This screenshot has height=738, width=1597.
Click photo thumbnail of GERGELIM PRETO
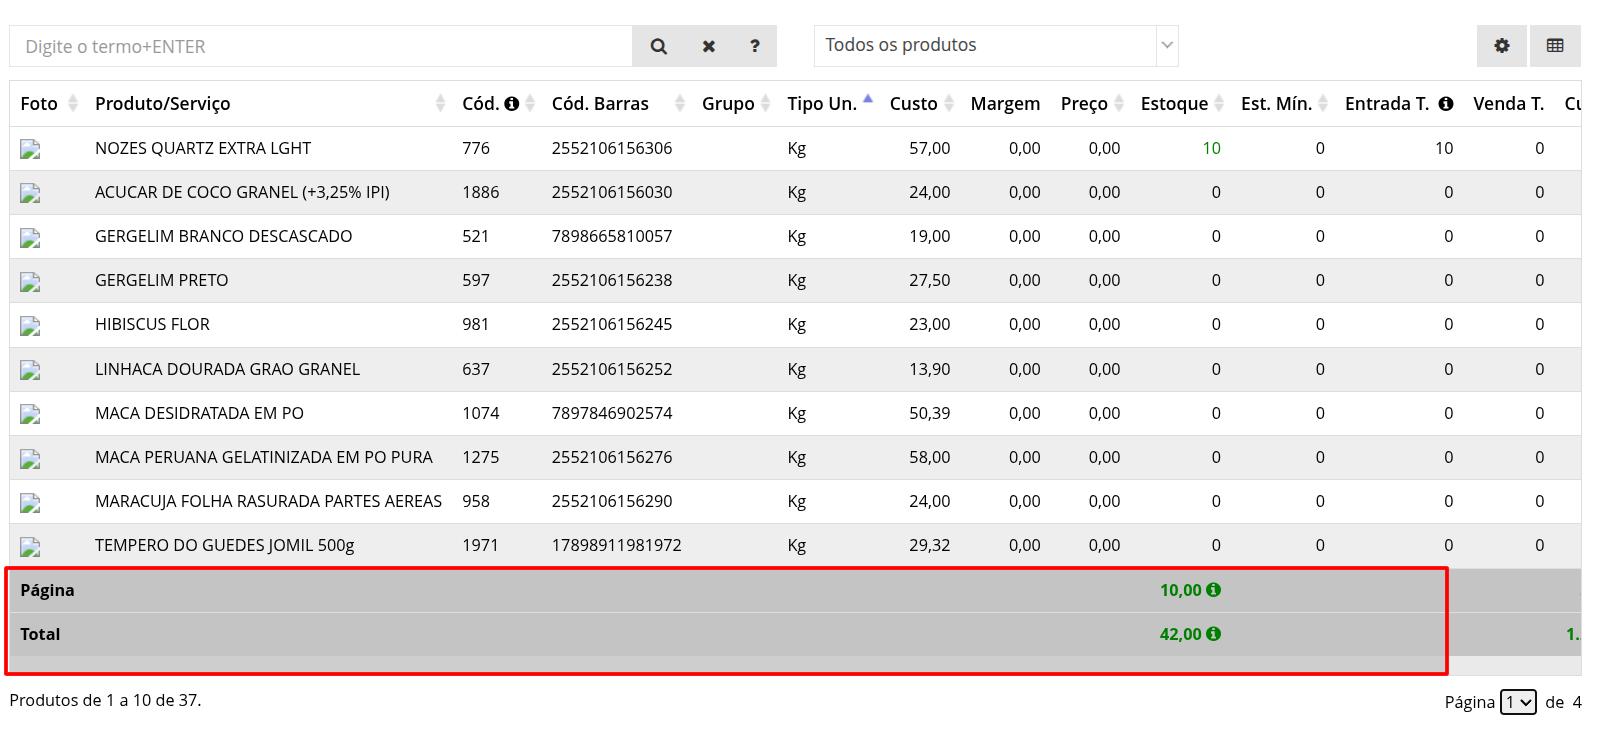(30, 282)
